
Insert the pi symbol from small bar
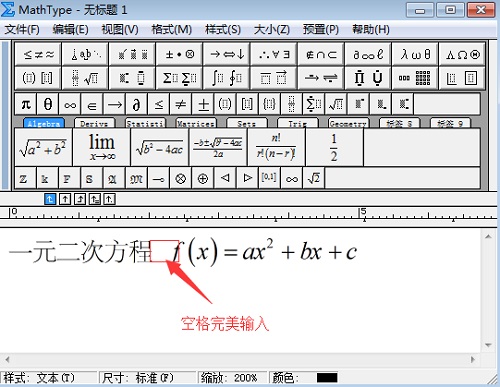pyautogui.click(x=26, y=105)
